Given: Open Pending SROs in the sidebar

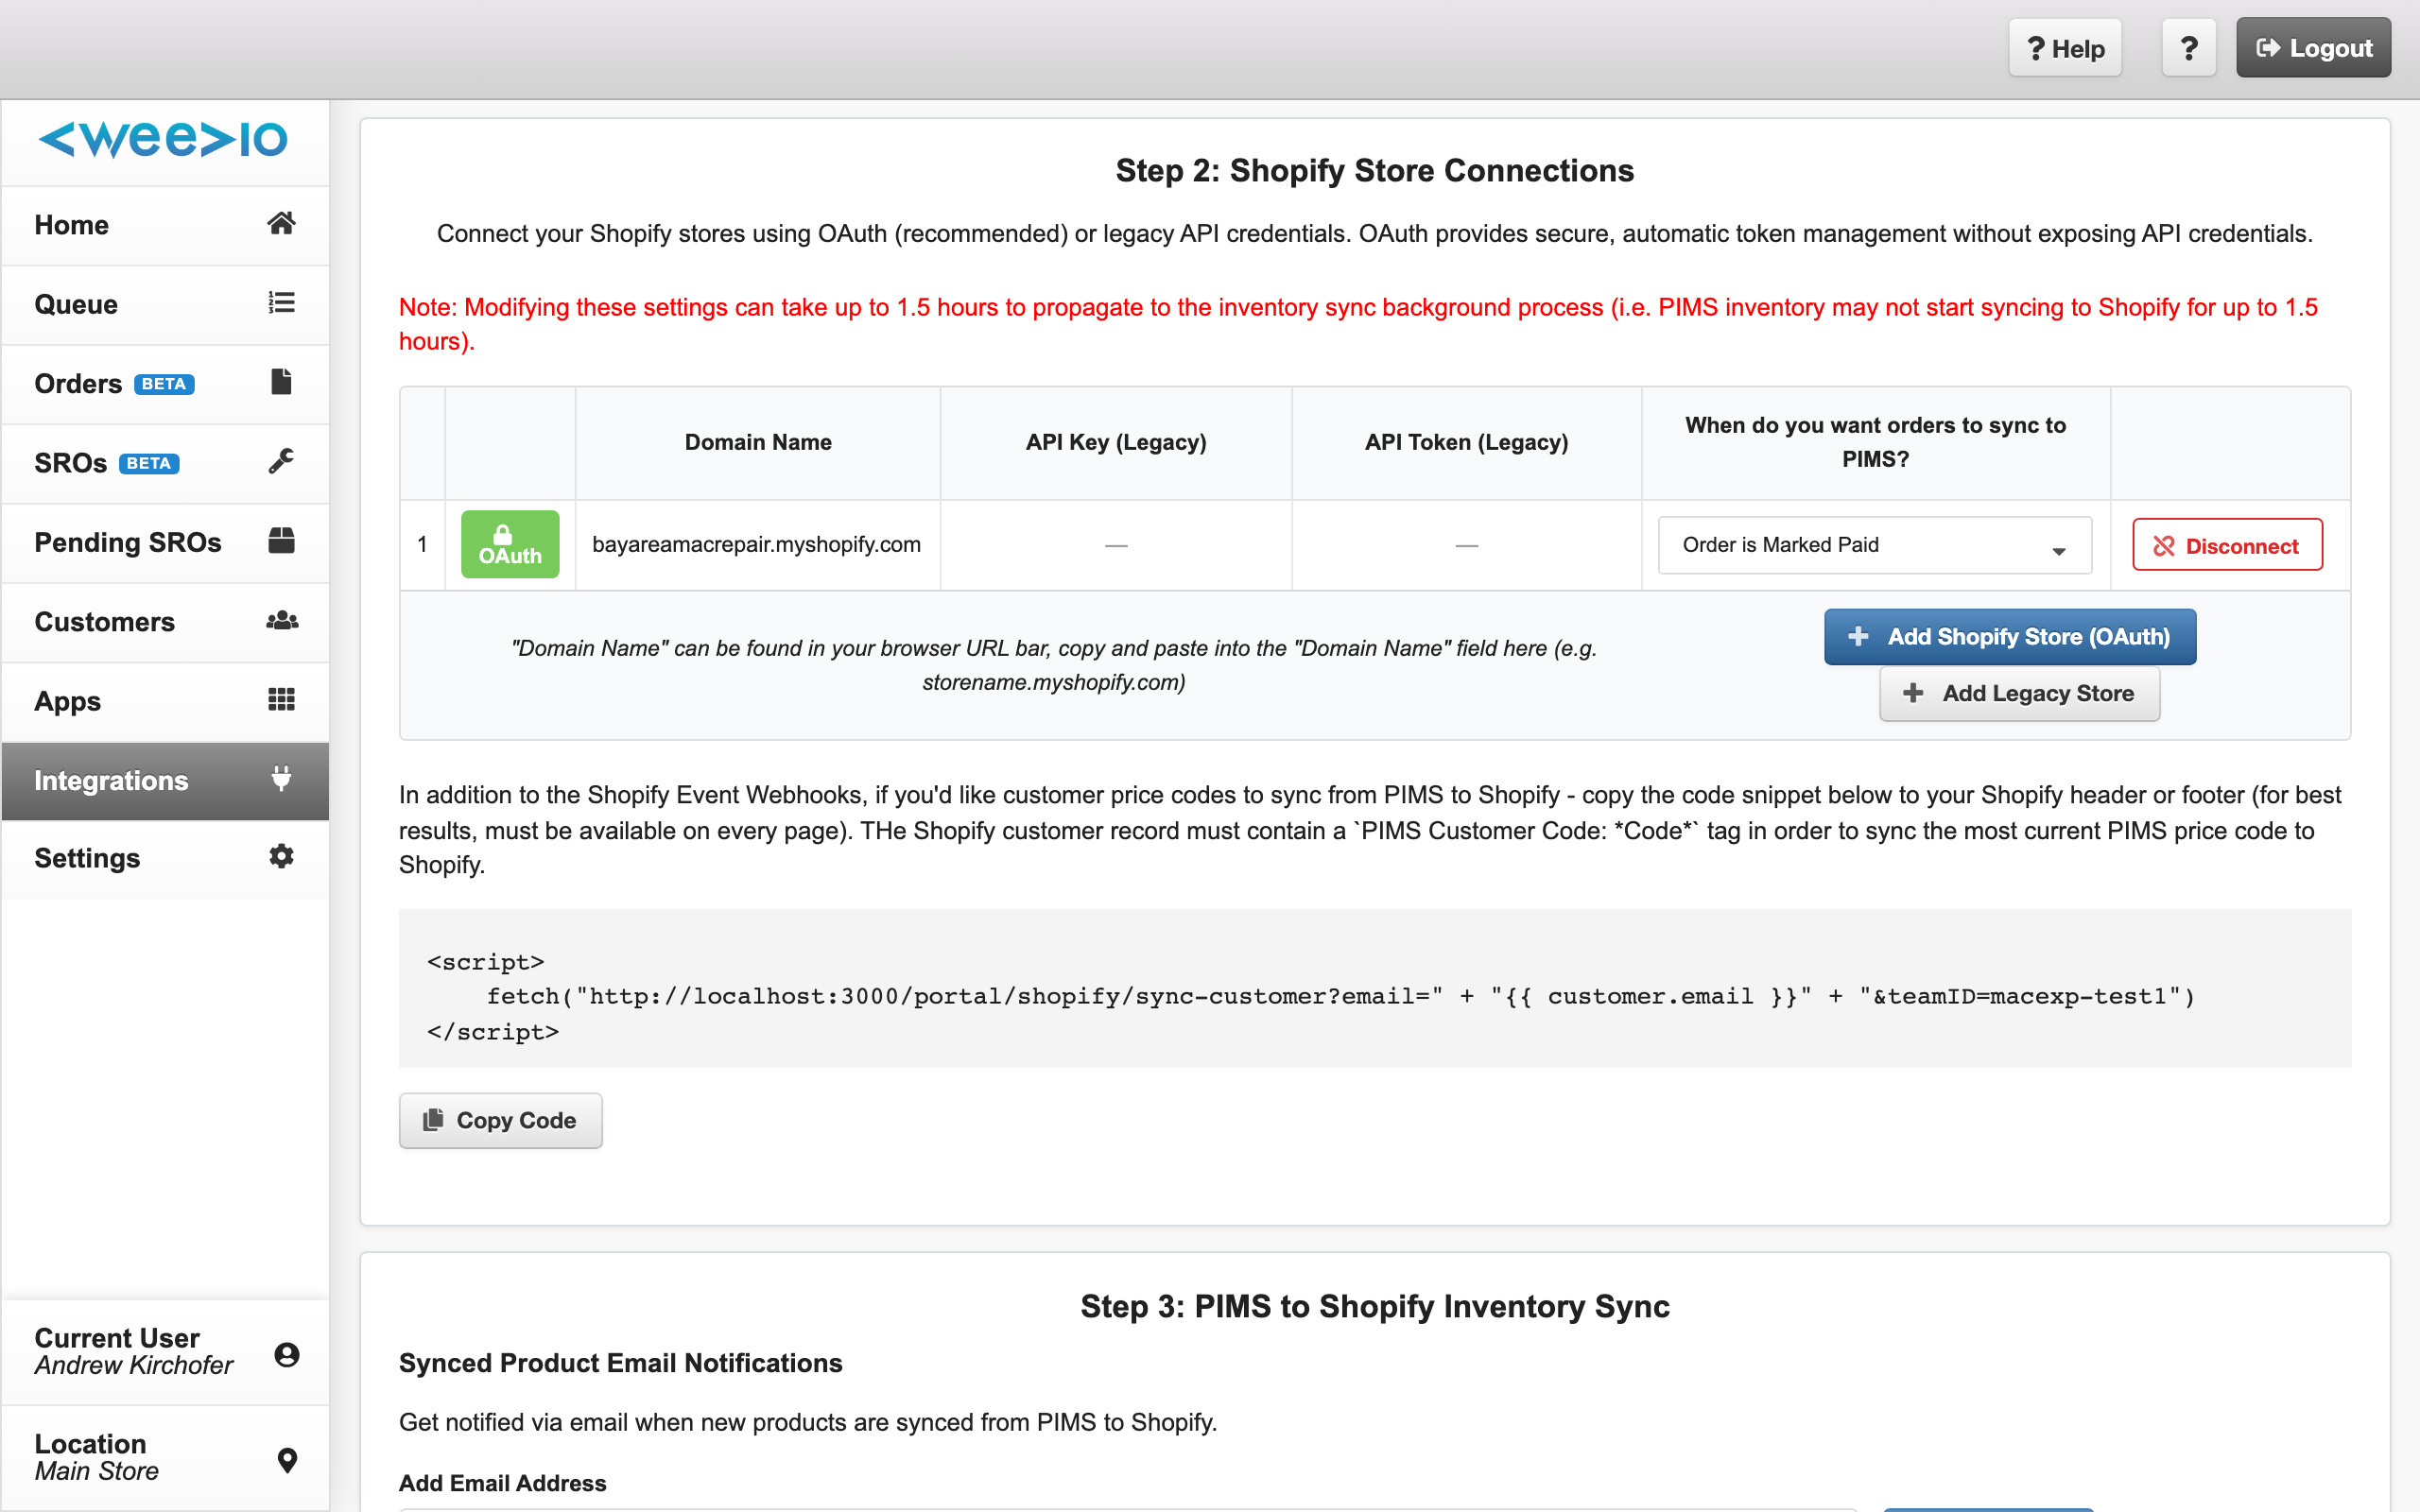Looking at the screenshot, I should click(165, 543).
